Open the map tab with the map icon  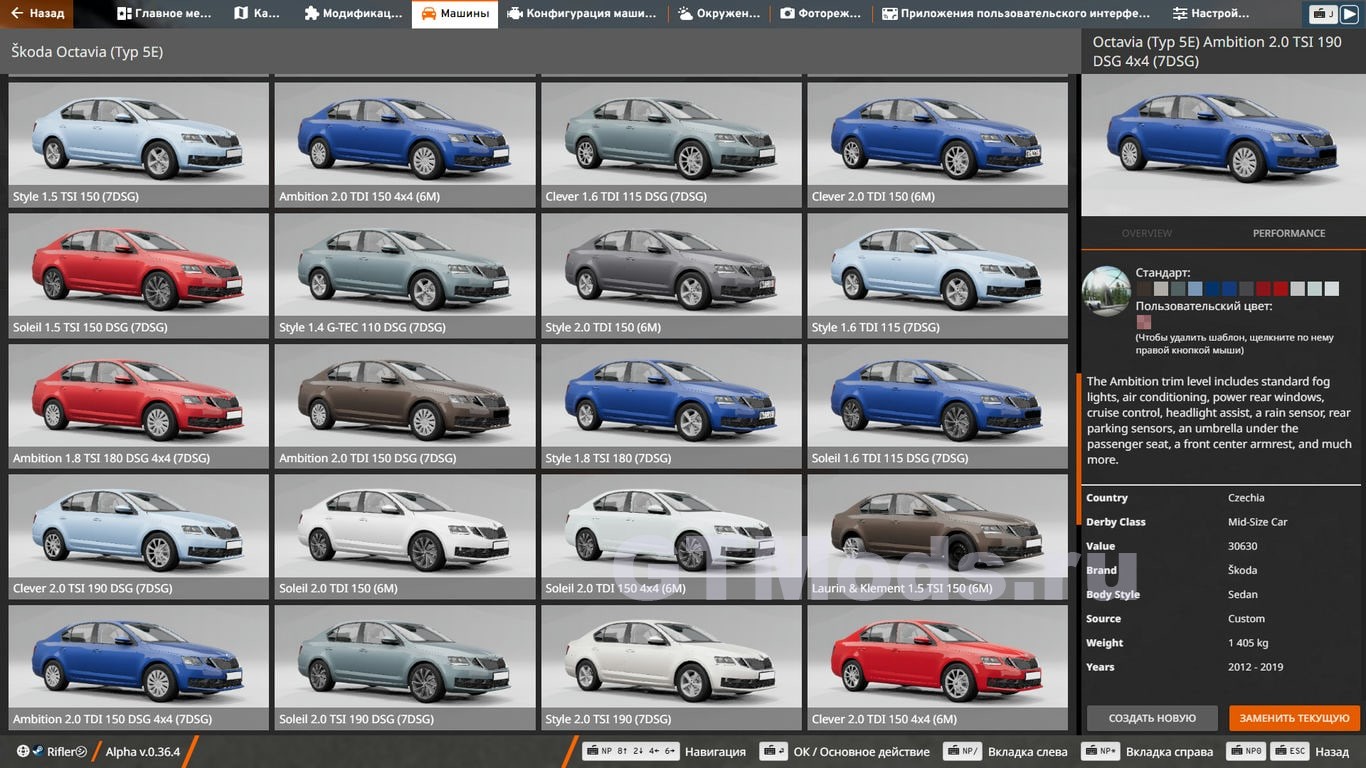tap(257, 14)
